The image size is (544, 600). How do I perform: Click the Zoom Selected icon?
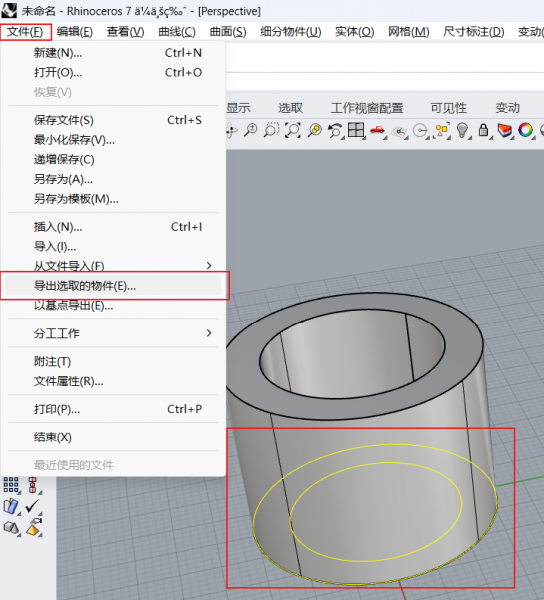pyautogui.click(x=314, y=130)
